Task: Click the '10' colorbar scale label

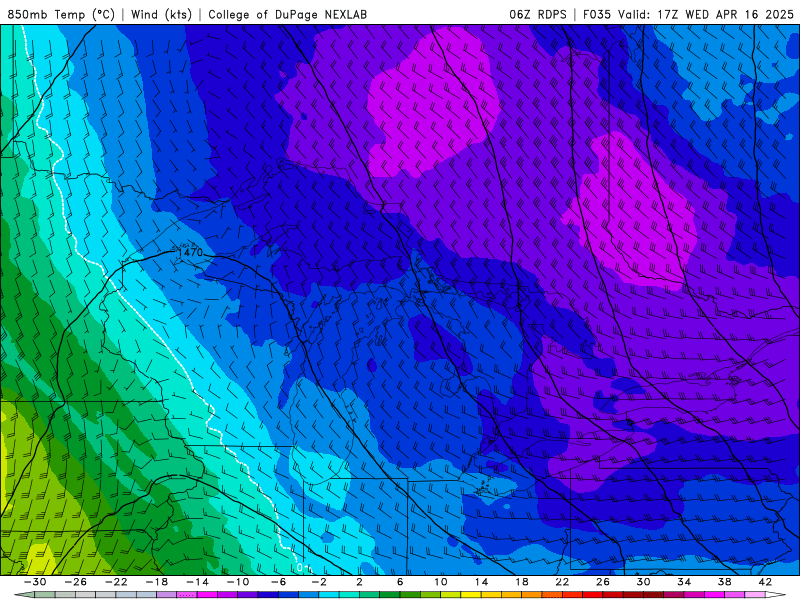Action: (441, 582)
